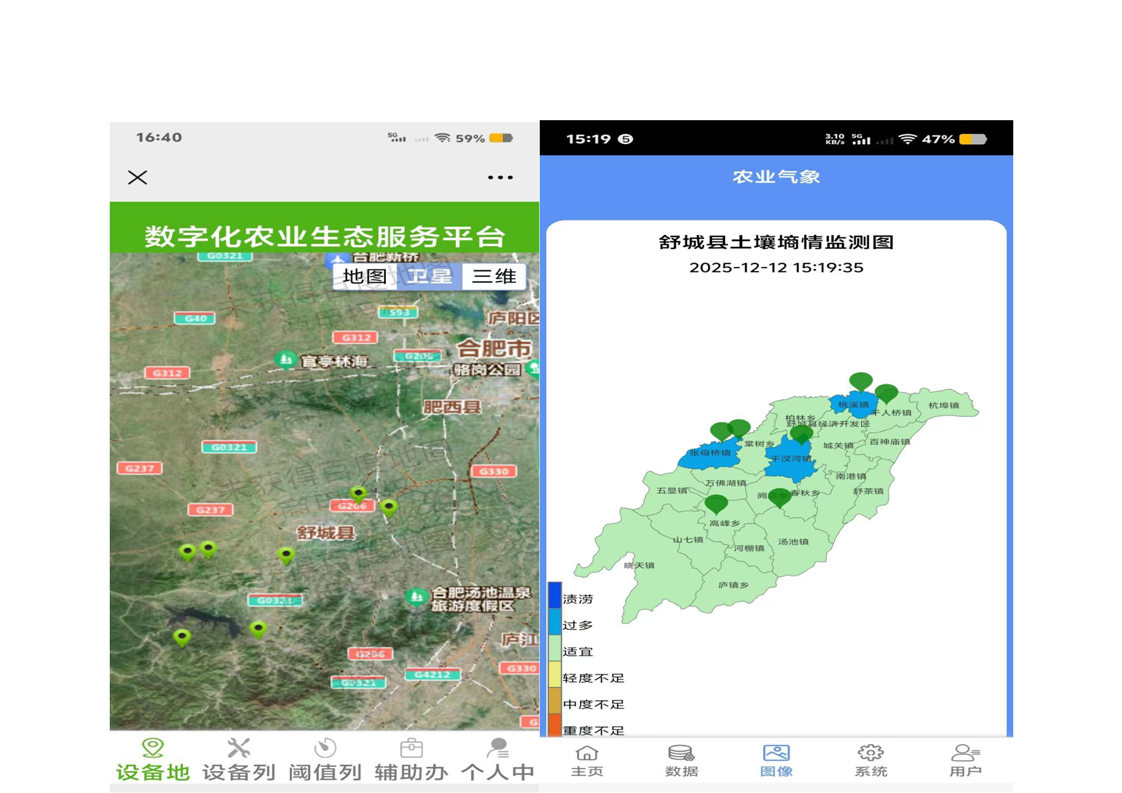Open the three-dot more options menu
The height and width of the screenshot is (793, 1122).
coord(500,178)
